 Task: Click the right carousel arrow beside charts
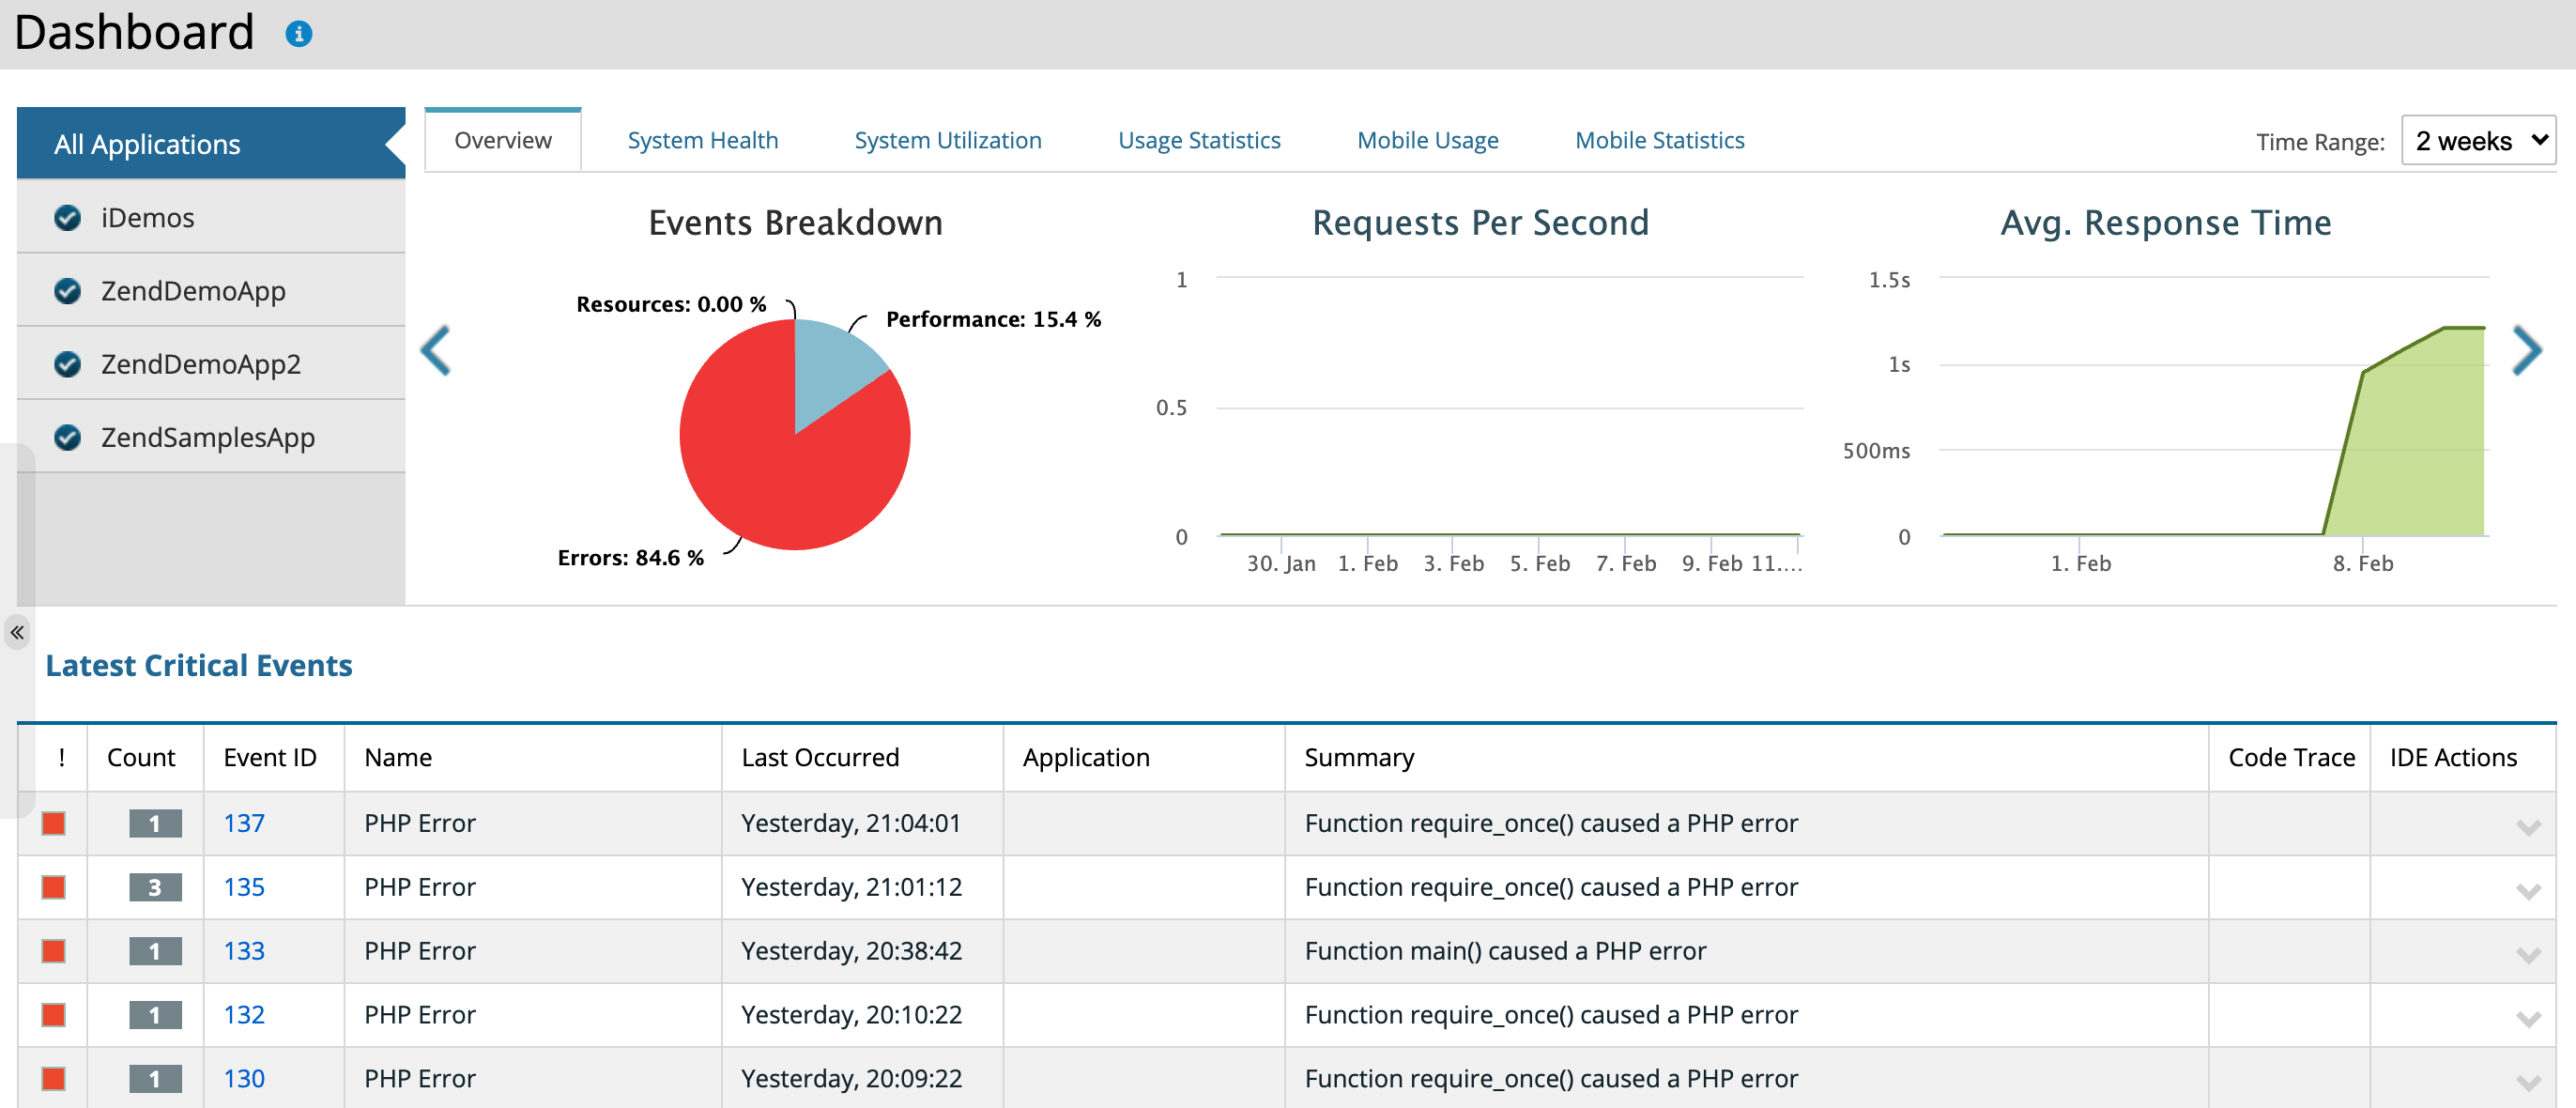(2526, 351)
